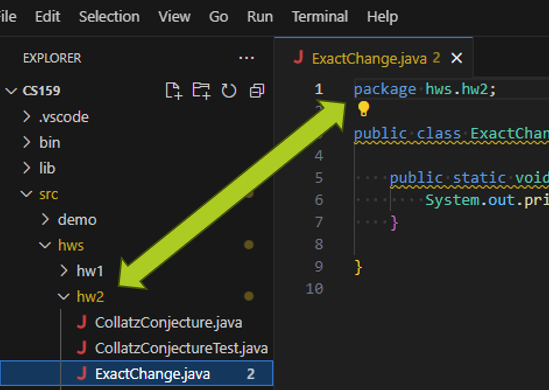
Task: Open the Go menu
Action: click(218, 16)
